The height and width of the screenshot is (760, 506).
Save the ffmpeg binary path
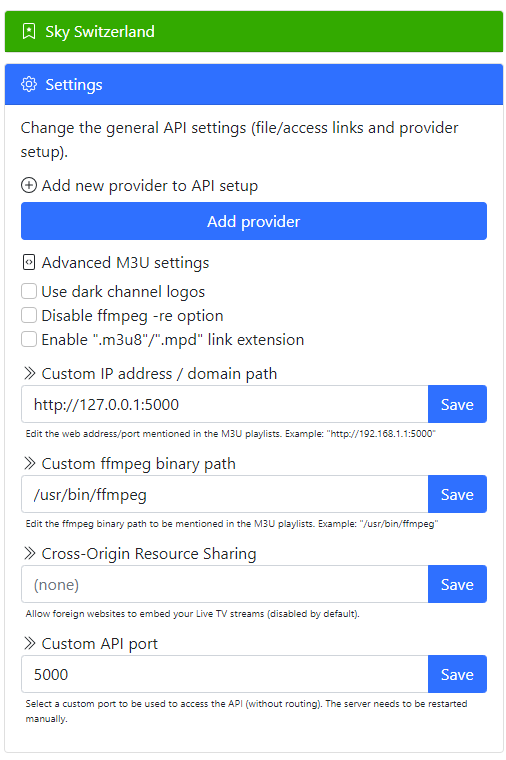457,494
